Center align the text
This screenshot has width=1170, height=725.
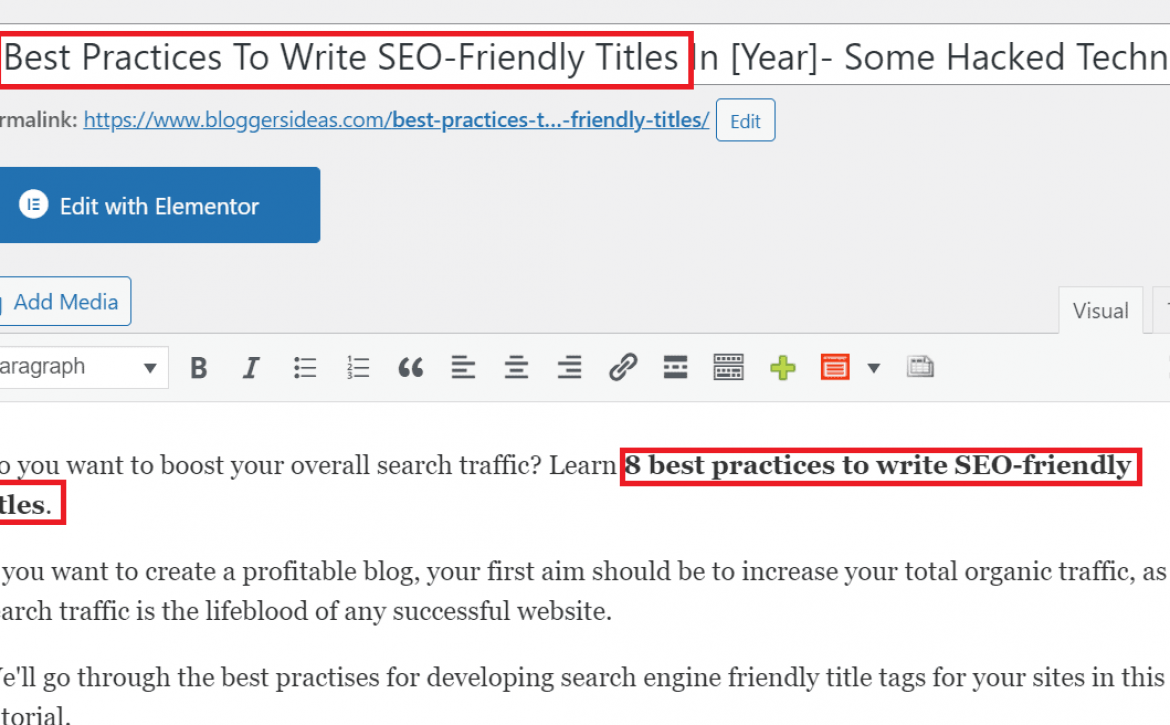[516, 368]
